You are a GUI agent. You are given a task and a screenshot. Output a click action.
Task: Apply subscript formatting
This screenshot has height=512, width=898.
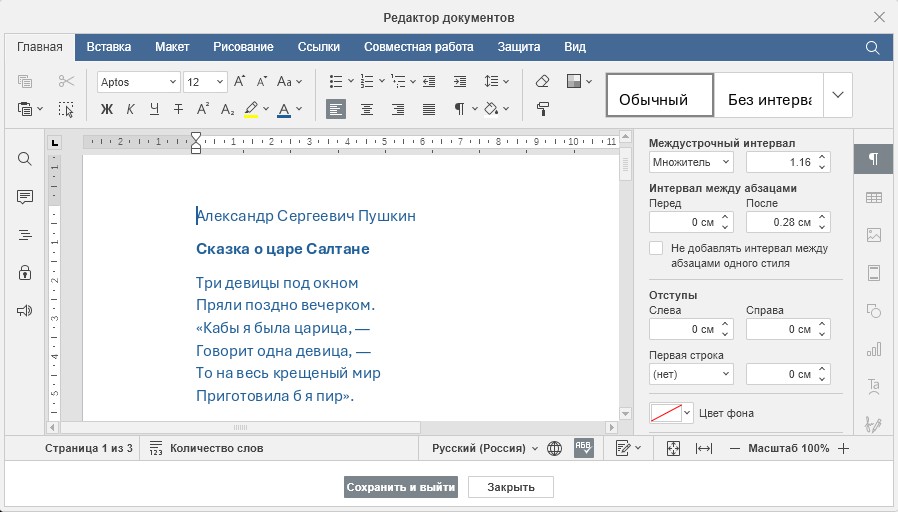click(227, 109)
